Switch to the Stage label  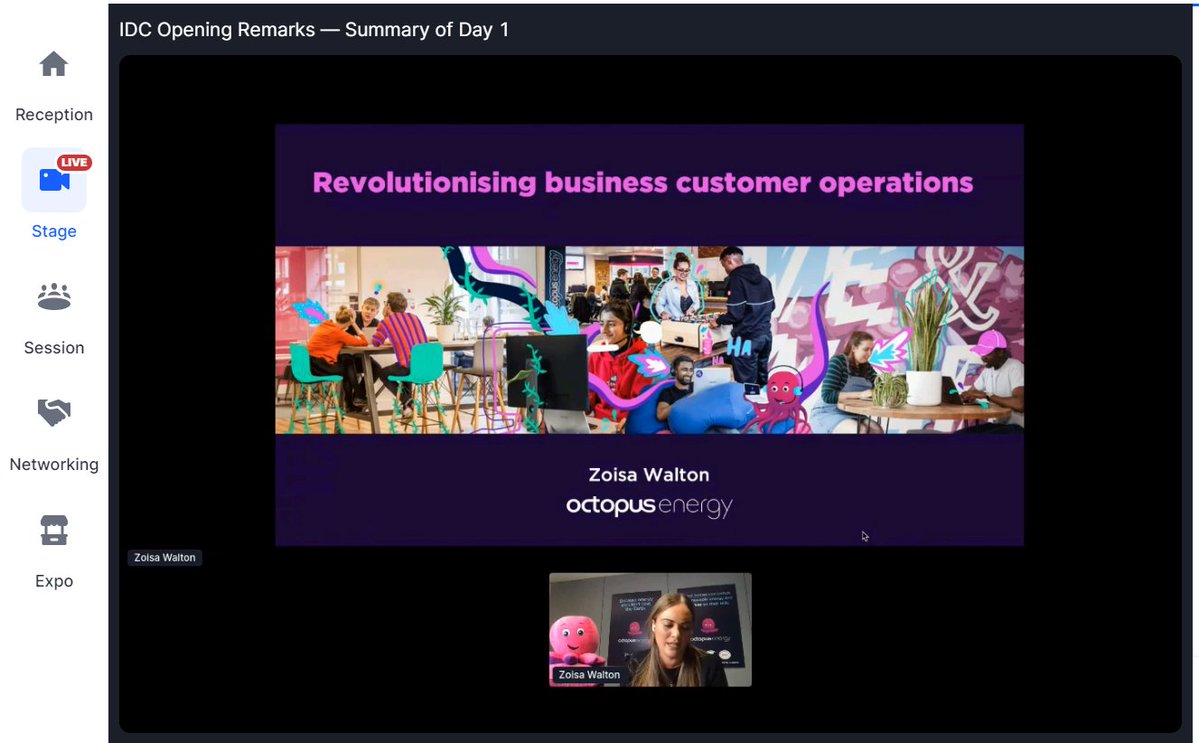pyautogui.click(x=54, y=231)
